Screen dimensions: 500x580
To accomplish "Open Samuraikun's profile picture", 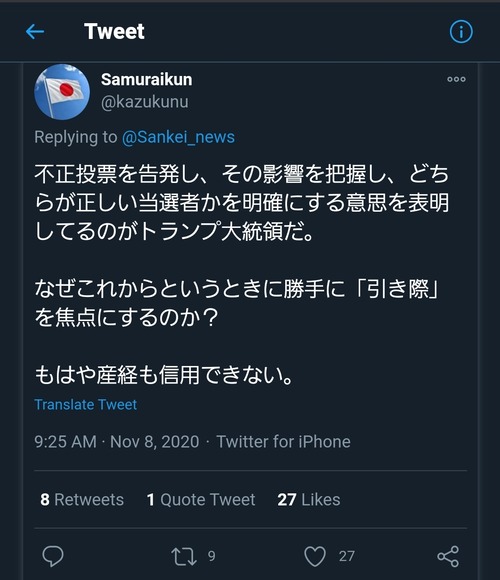I will 62,92.
